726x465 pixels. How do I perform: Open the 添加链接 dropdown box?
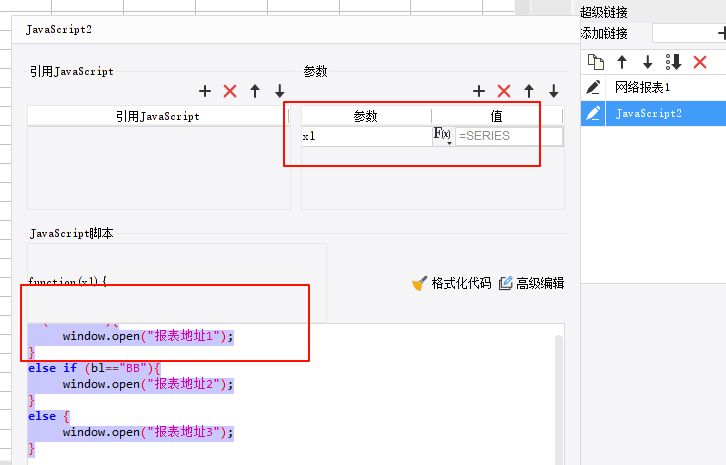click(x=685, y=33)
